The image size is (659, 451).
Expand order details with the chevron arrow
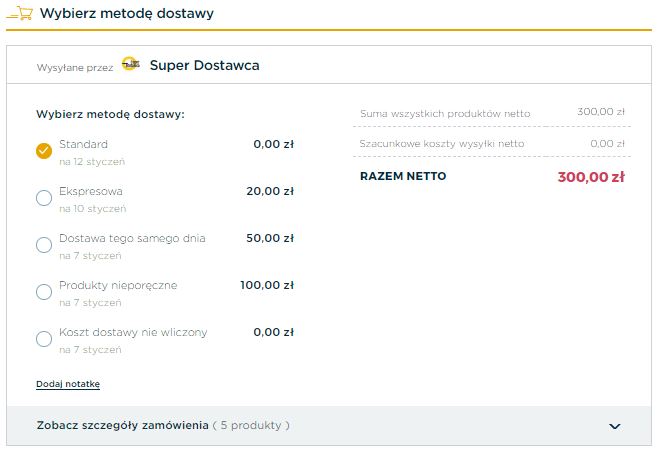[614, 426]
